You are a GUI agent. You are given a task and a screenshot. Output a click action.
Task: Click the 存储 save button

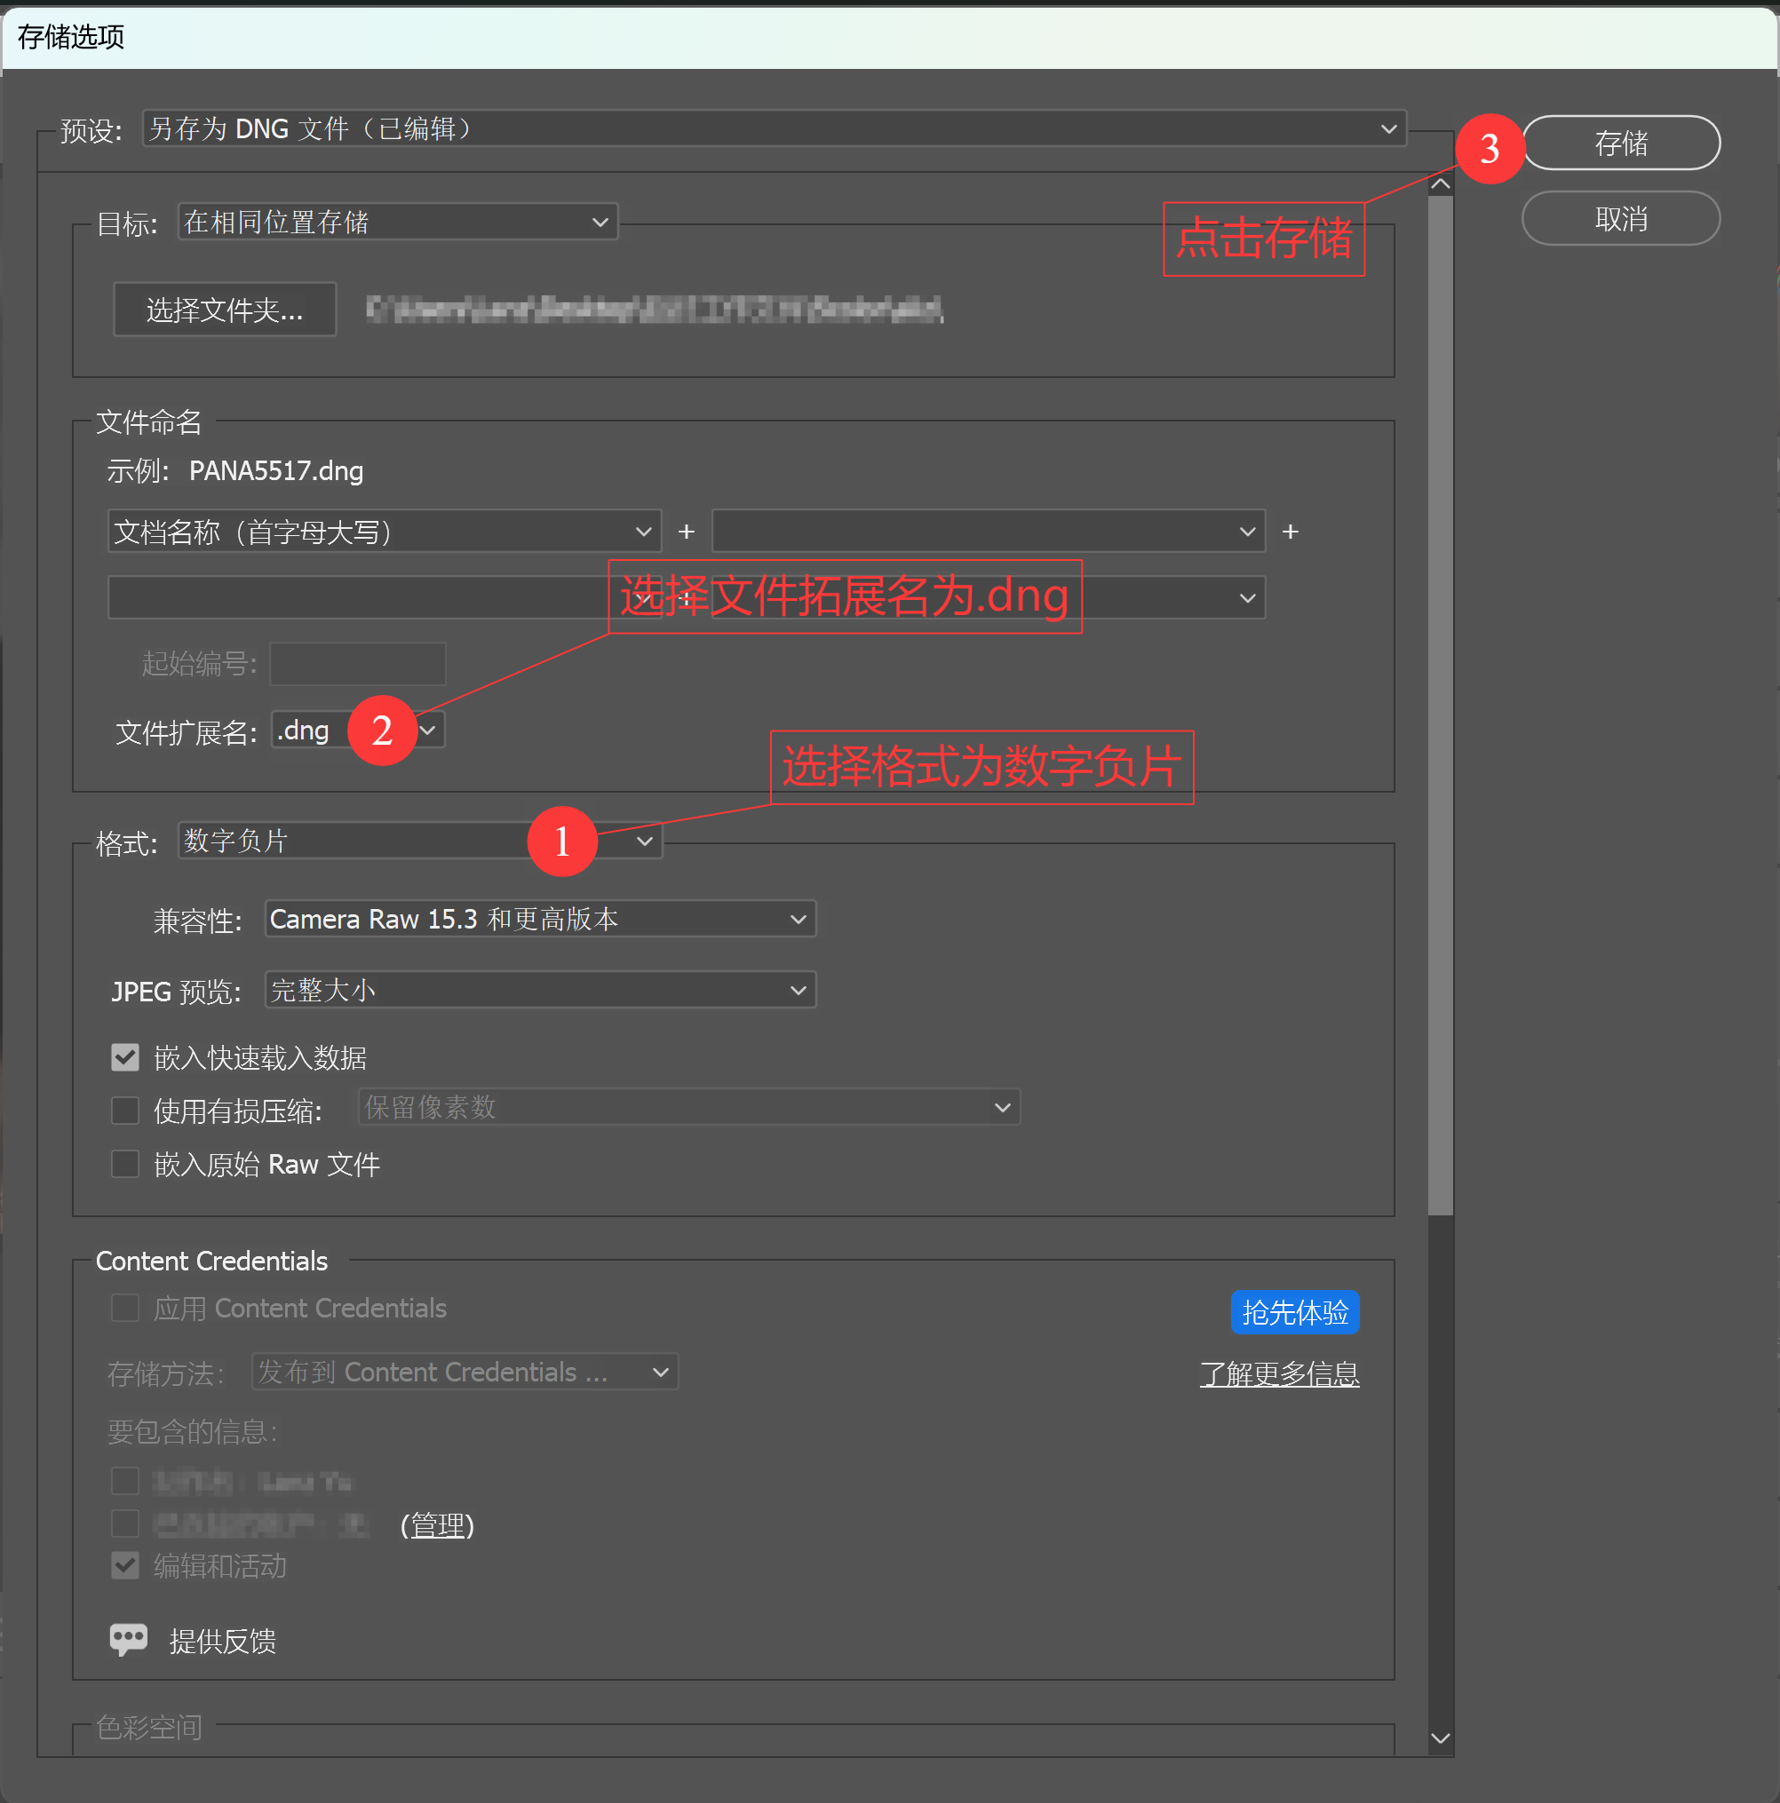(x=1620, y=143)
